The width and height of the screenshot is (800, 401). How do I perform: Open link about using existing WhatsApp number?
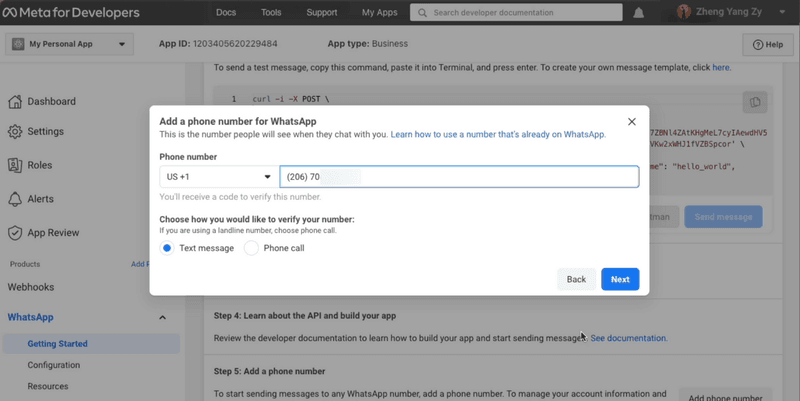pyautogui.click(x=498, y=135)
